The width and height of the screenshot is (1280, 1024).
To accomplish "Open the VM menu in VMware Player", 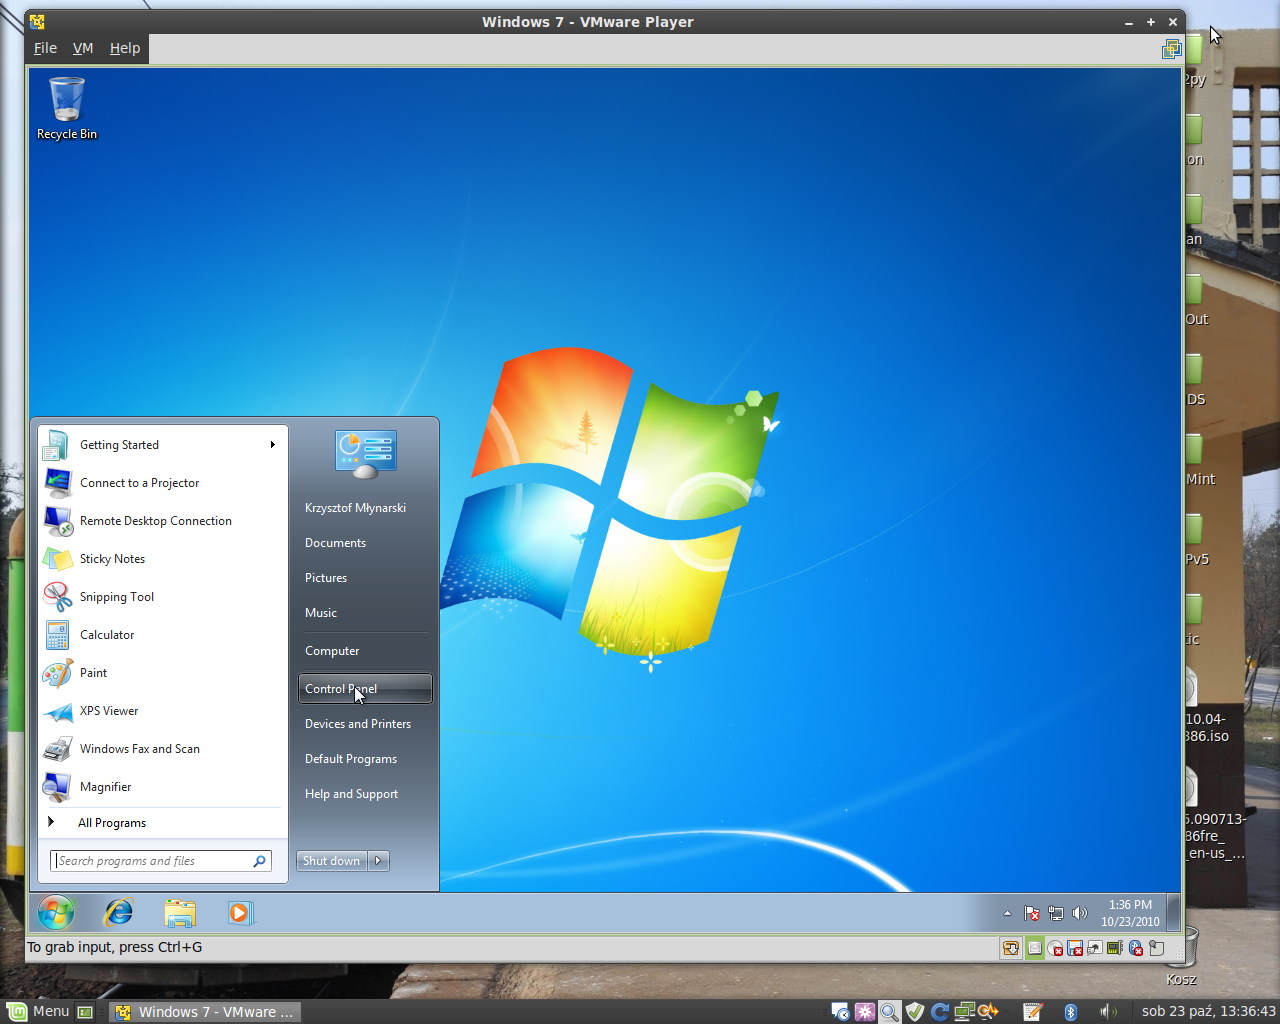I will pos(83,48).
